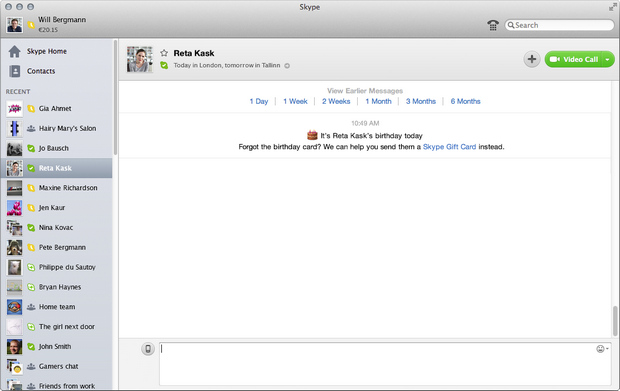Click the sidebar scrollbar handle
The width and height of the screenshot is (620, 391).
115,97
